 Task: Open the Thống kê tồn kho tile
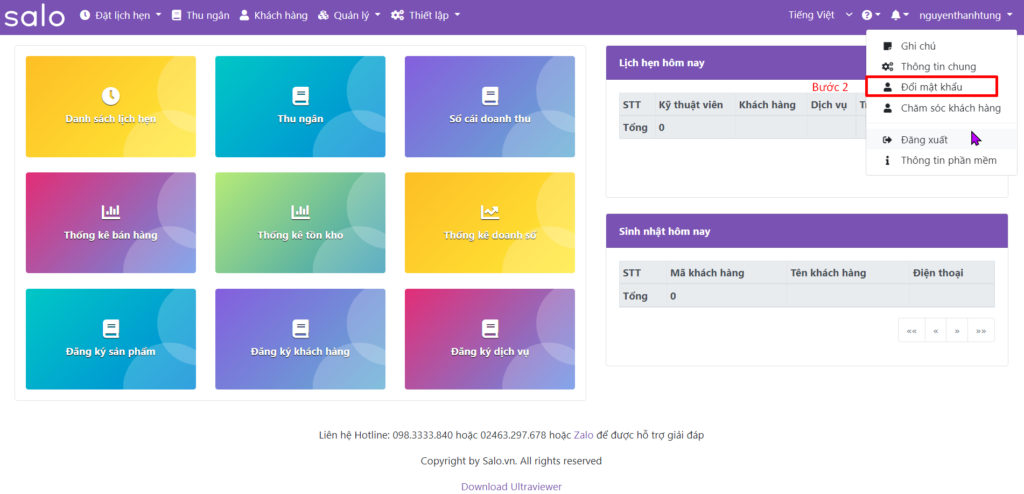pyautogui.click(x=300, y=223)
